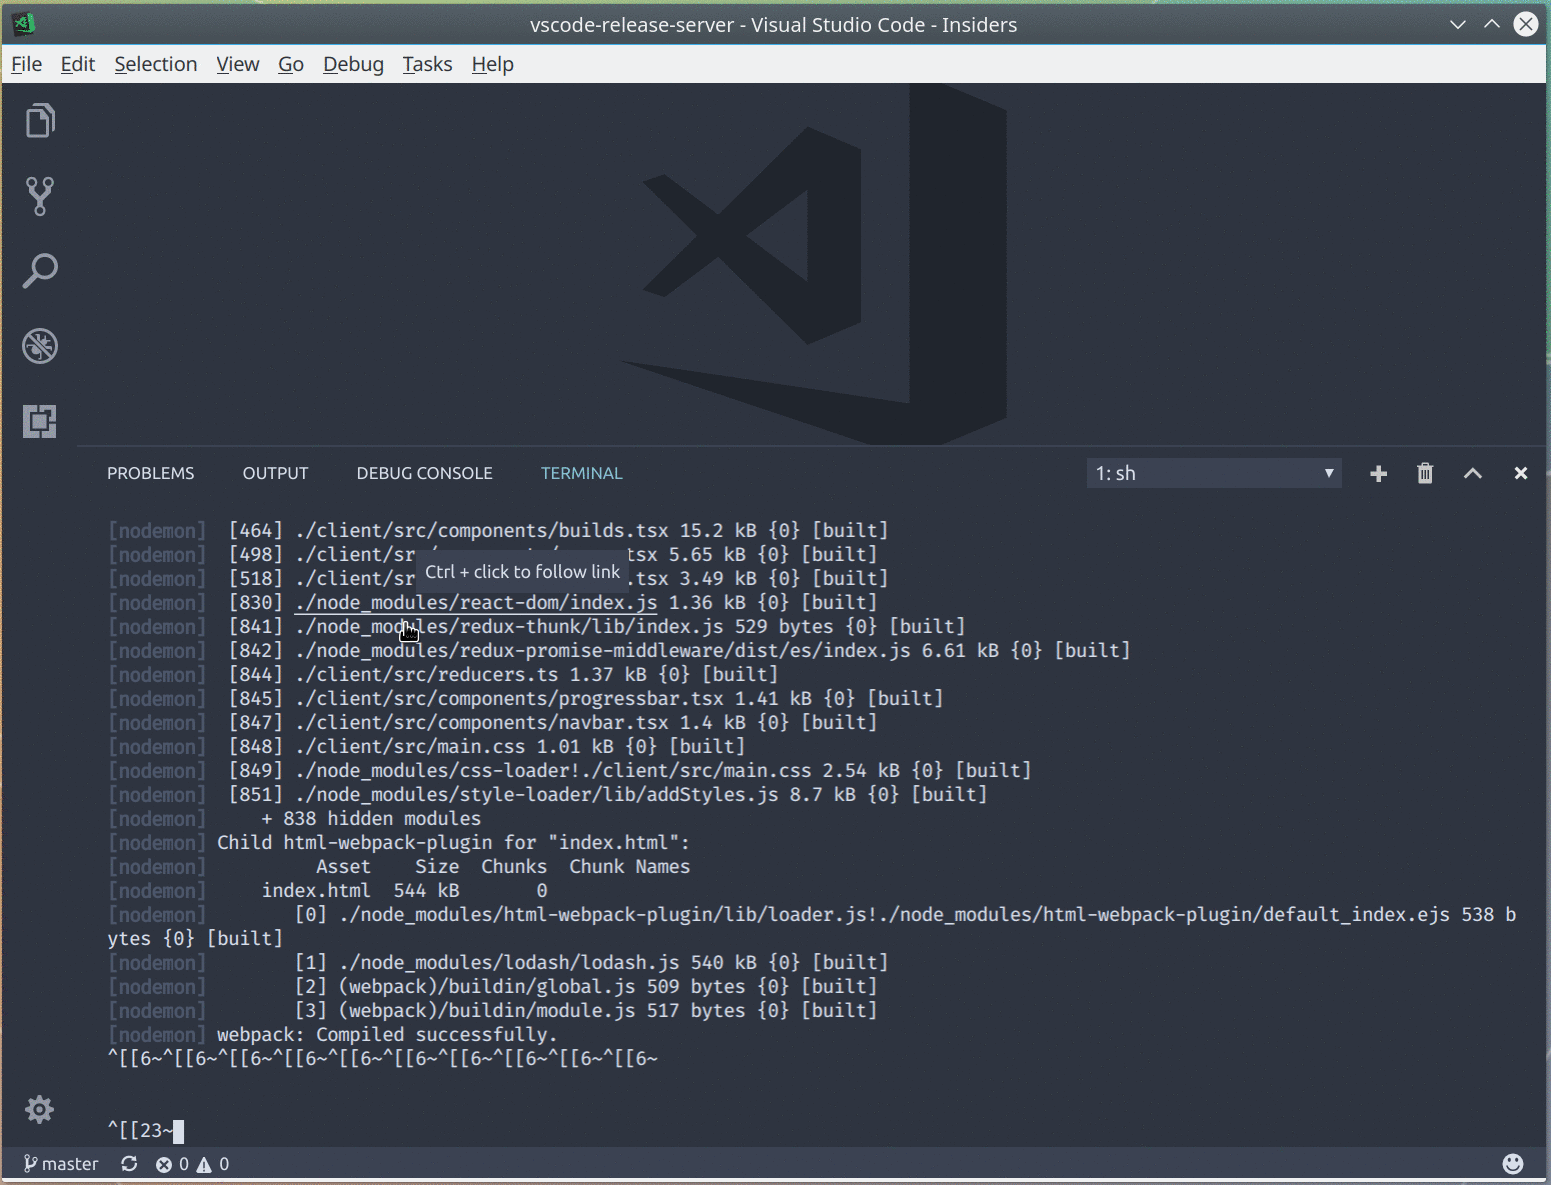Maximize the panel with the up chevron

[1473, 473]
